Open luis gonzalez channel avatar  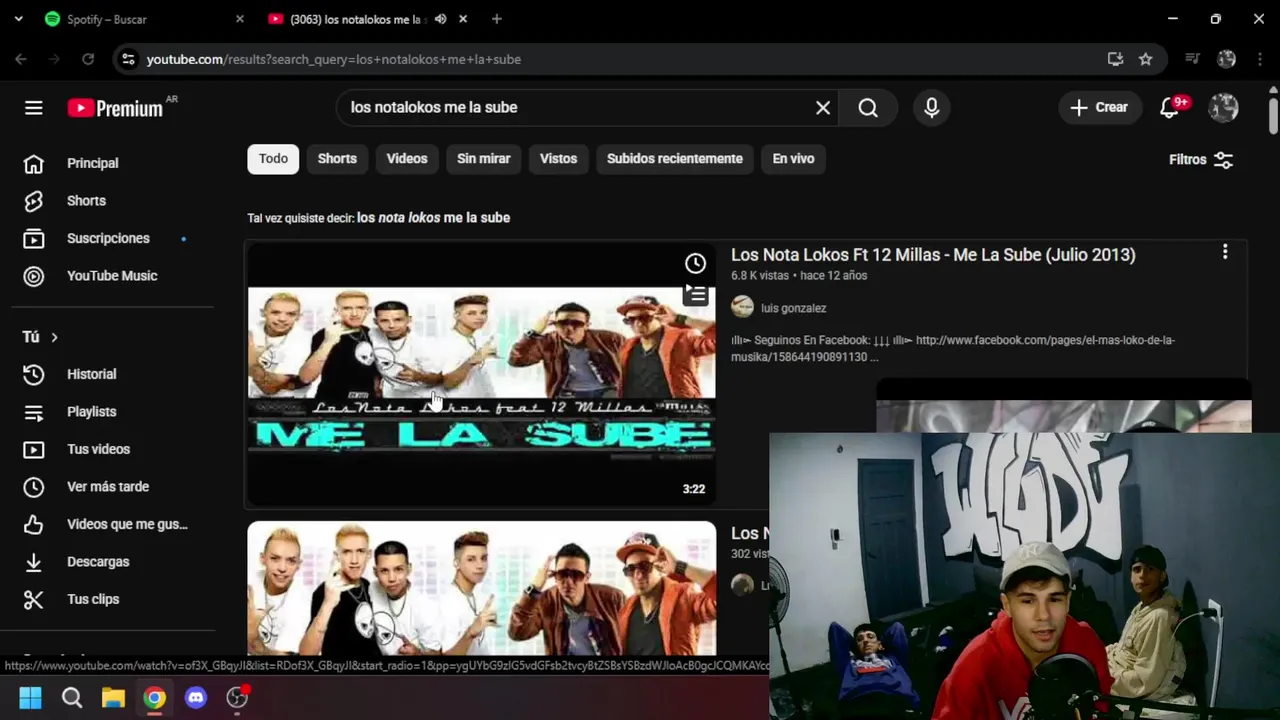pos(742,308)
